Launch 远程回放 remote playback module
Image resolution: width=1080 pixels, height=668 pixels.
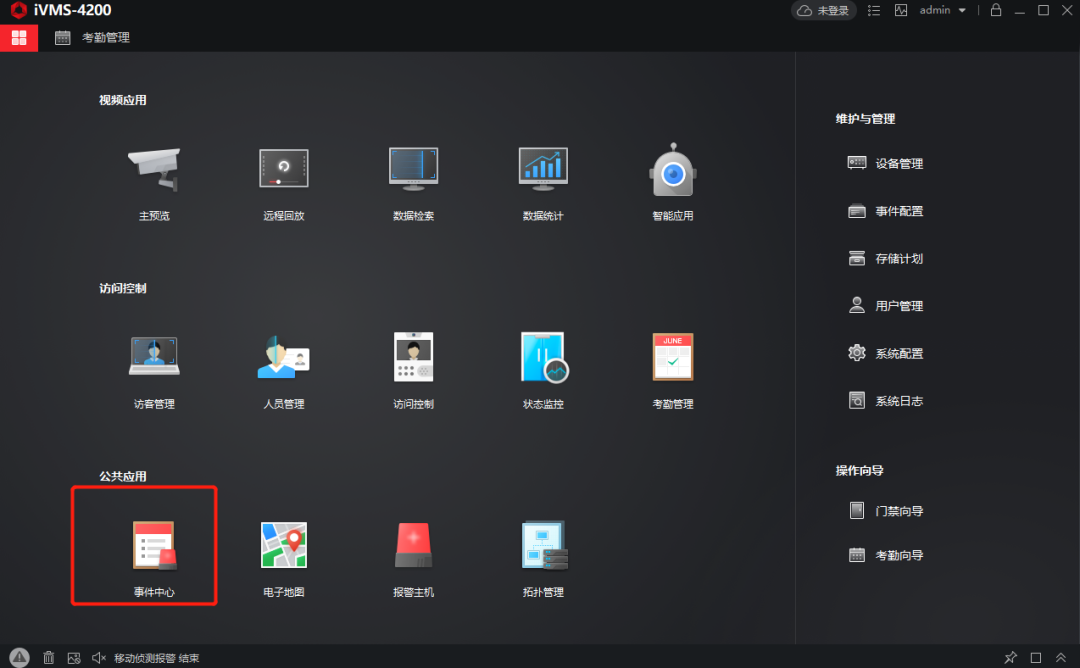click(x=283, y=170)
